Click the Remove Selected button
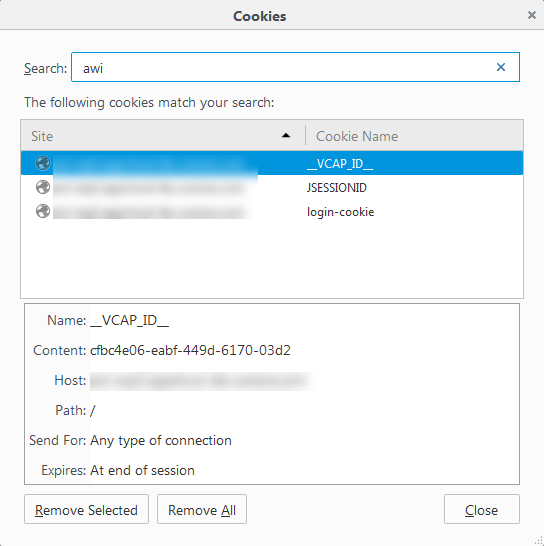Viewport: 544px width, 546px height. pos(86,509)
